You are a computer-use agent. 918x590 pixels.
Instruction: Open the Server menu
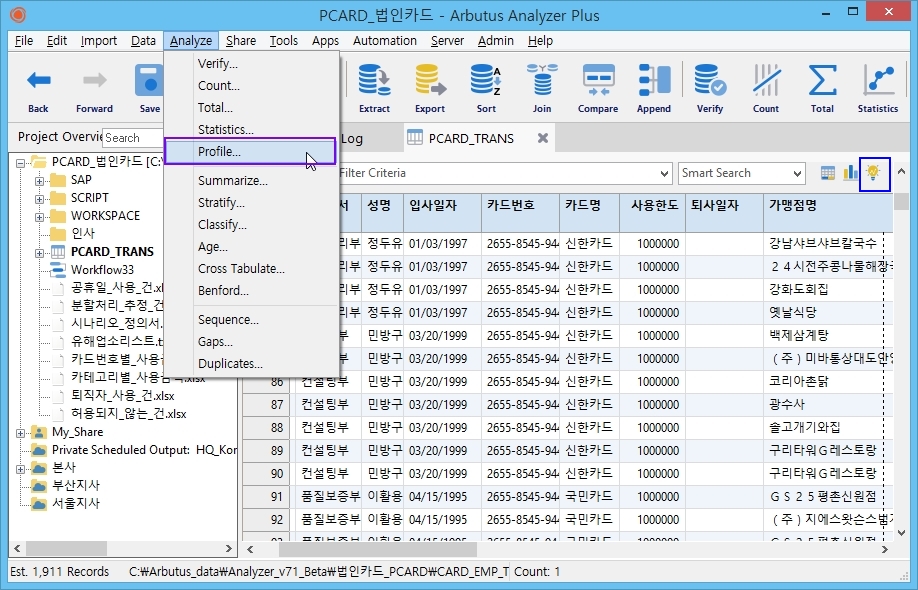coord(447,41)
